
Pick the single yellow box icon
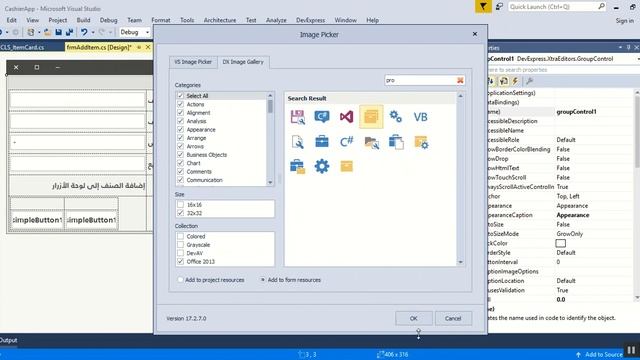pos(347,166)
